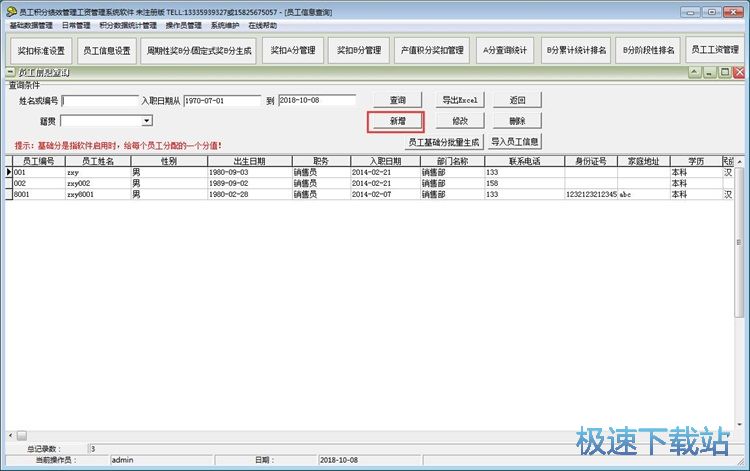Screen dimensions: 750x471
Task: Open the 积分数据统计管理 menu
Action: [x=128, y=25]
